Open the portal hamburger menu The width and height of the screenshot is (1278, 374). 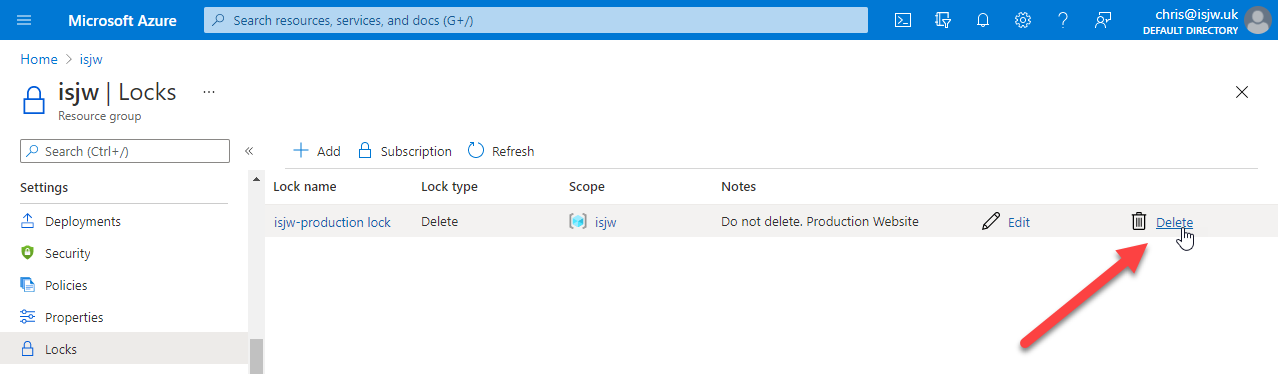[x=24, y=20]
